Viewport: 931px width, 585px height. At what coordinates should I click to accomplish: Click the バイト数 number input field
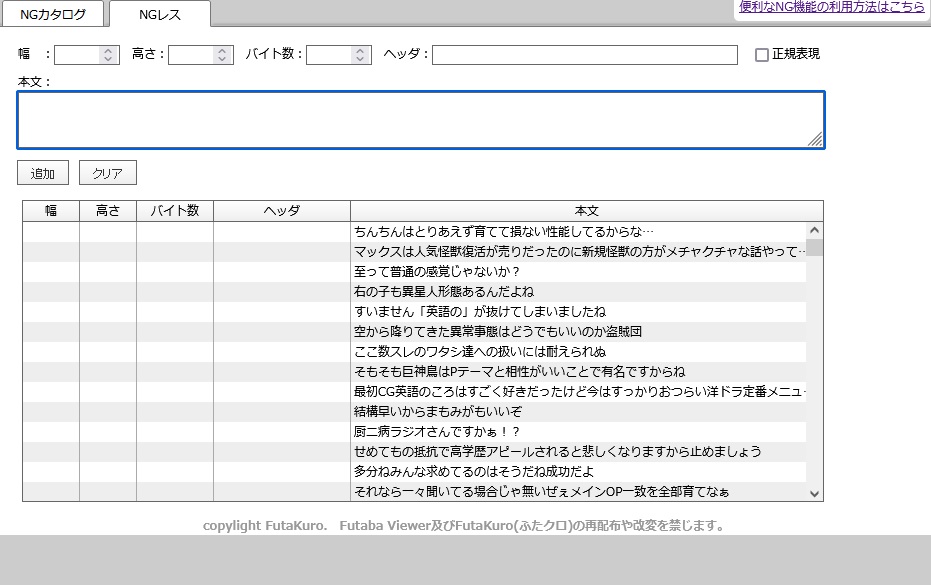(329, 55)
